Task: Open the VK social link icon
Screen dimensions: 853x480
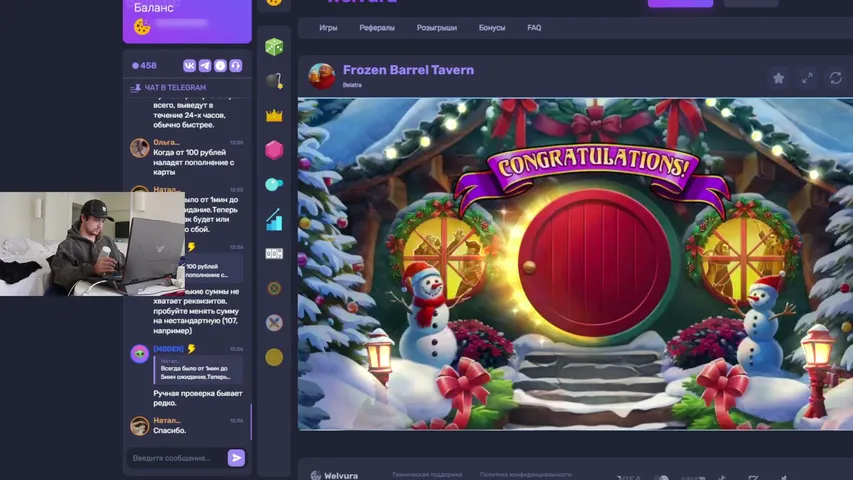Action: [x=189, y=66]
